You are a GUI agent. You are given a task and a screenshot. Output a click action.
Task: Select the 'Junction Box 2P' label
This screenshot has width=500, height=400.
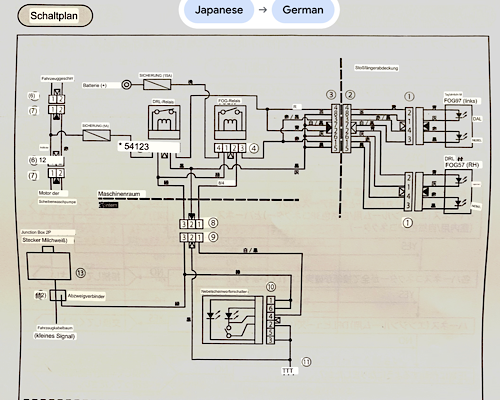36,232
